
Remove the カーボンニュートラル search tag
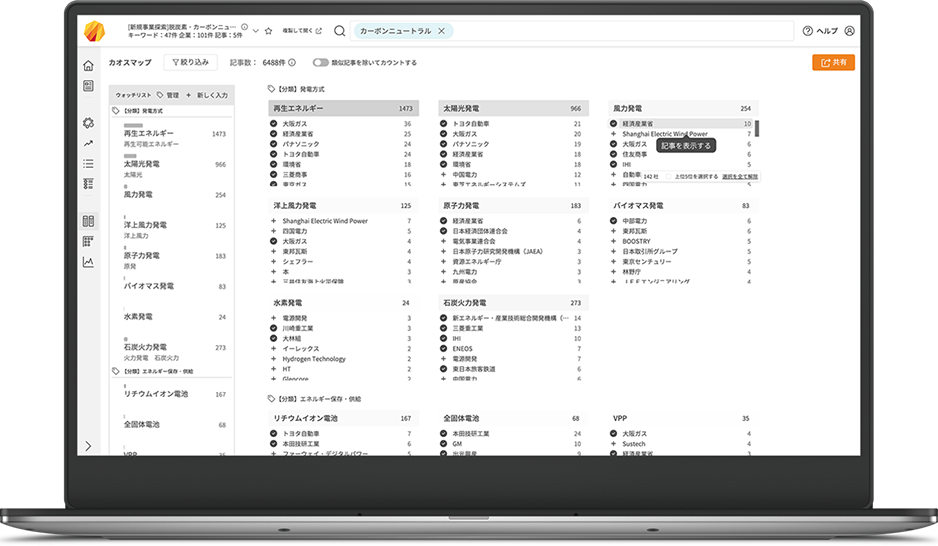pyautogui.click(x=441, y=31)
